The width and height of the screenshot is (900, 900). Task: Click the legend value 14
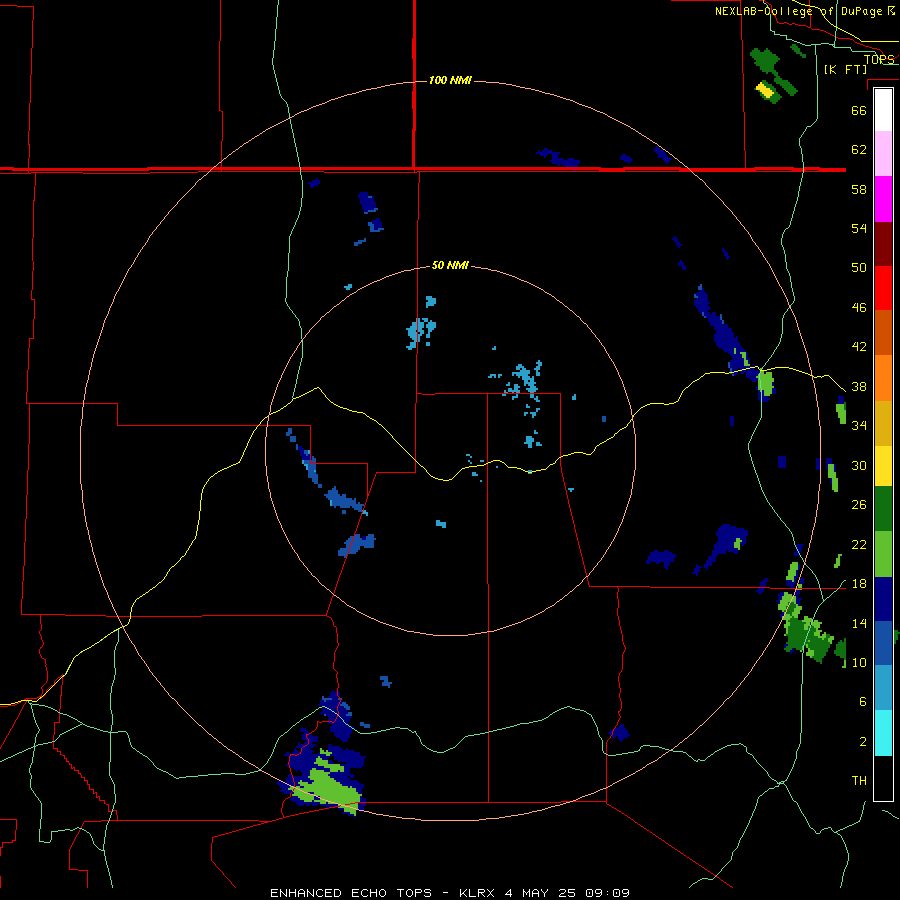pyautogui.click(x=859, y=623)
